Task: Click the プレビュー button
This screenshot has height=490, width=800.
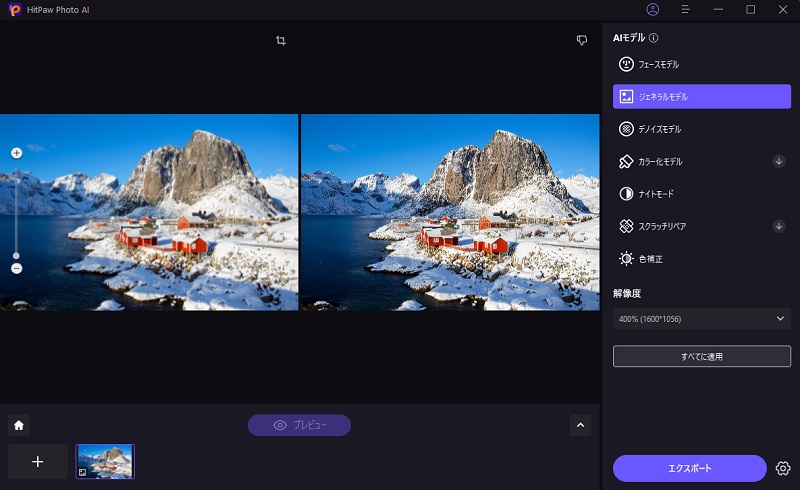Action: click(299, 425)
